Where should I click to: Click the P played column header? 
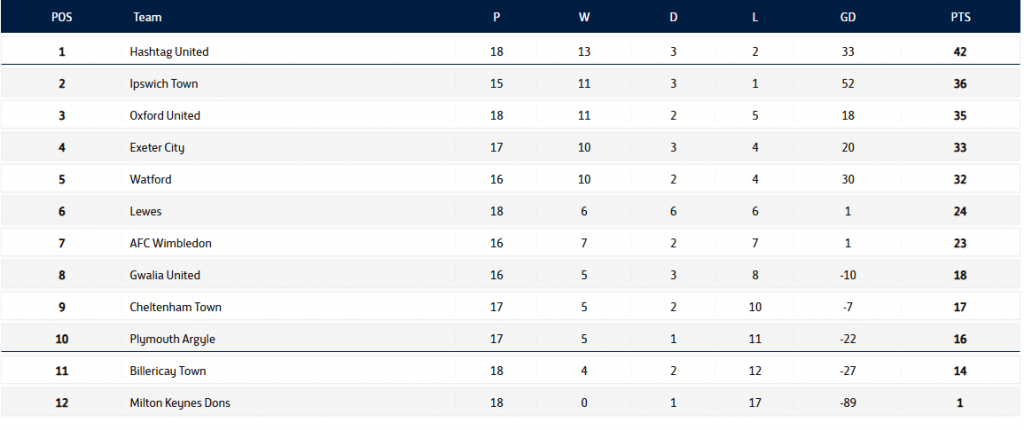pyautogui.click(x=497, y=17)
